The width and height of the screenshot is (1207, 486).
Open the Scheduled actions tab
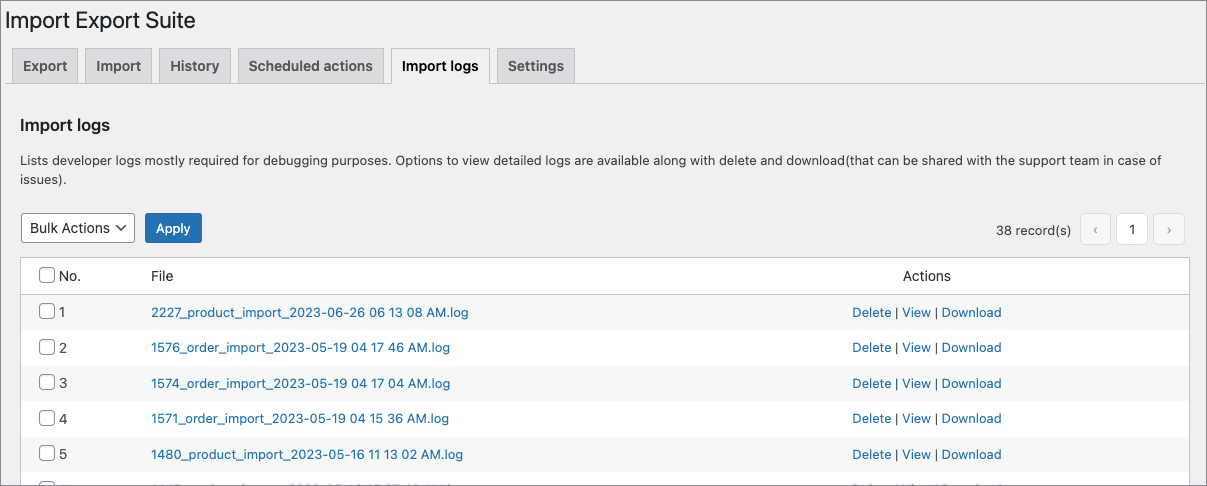click(x=310, y=66)
